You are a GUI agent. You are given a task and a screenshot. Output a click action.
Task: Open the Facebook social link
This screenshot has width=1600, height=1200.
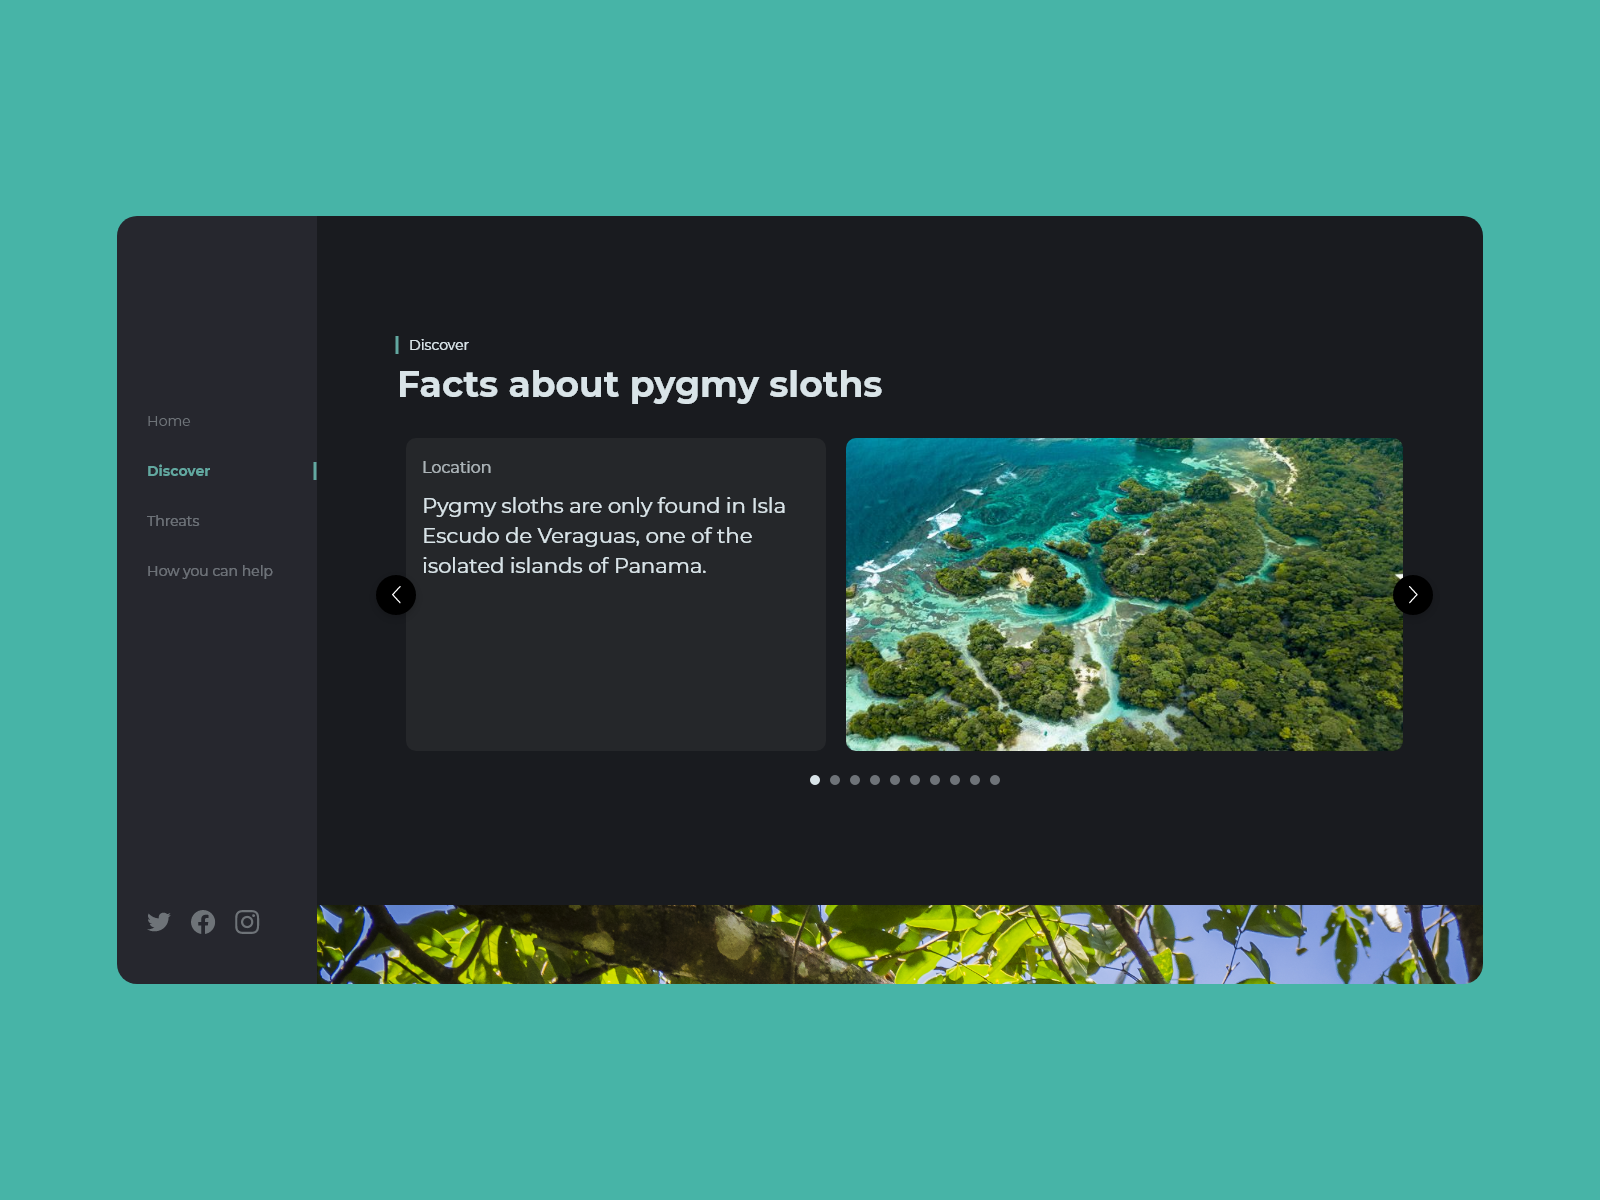click(x=203, y=922)
